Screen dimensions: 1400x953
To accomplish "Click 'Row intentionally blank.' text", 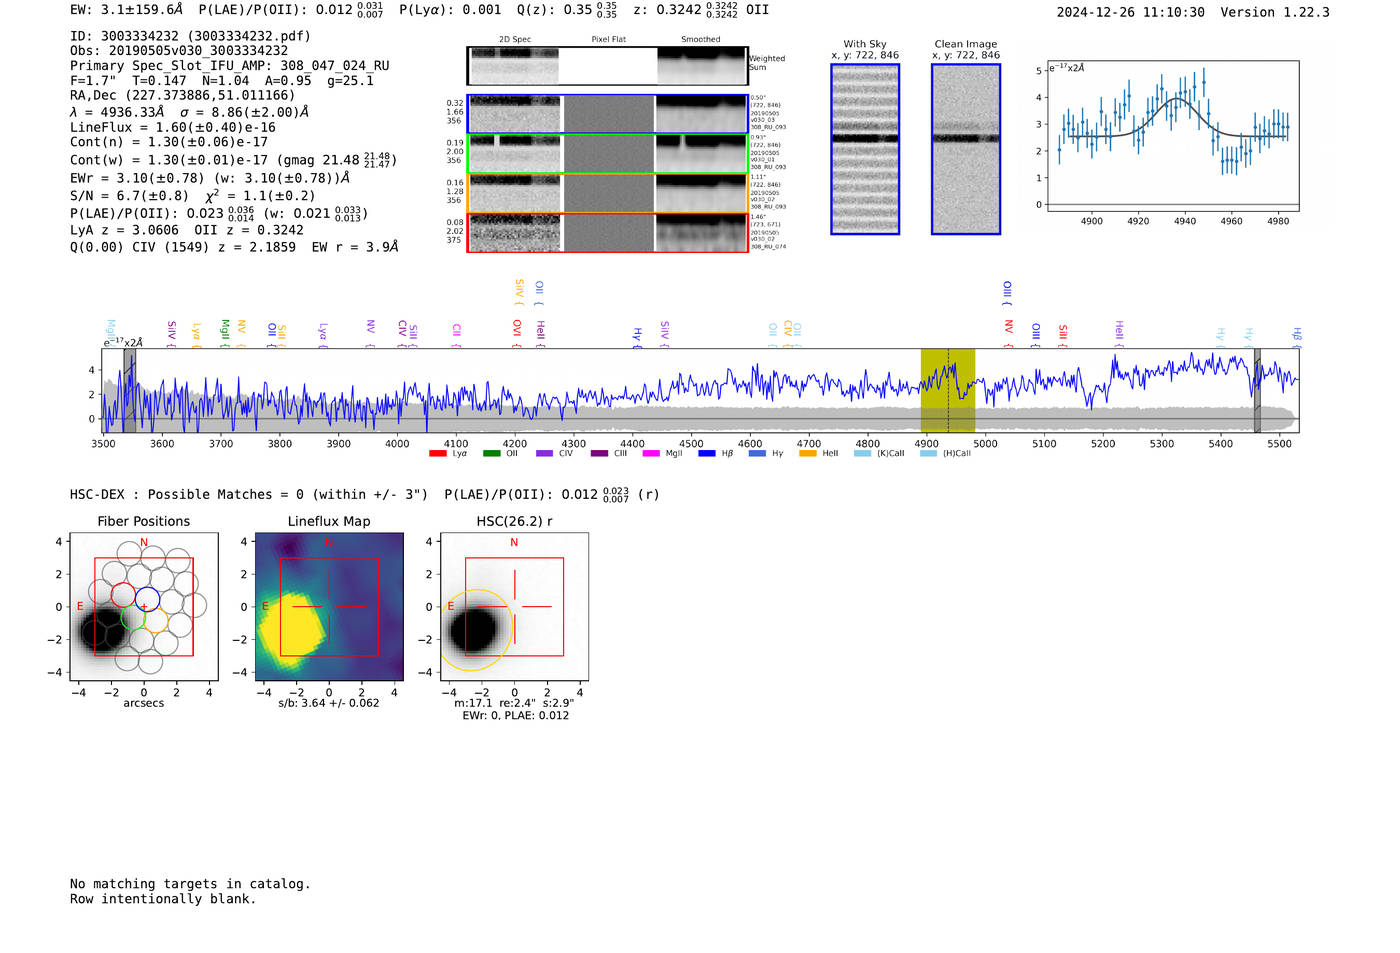I will pyautogui.click(x=163, y=899).
